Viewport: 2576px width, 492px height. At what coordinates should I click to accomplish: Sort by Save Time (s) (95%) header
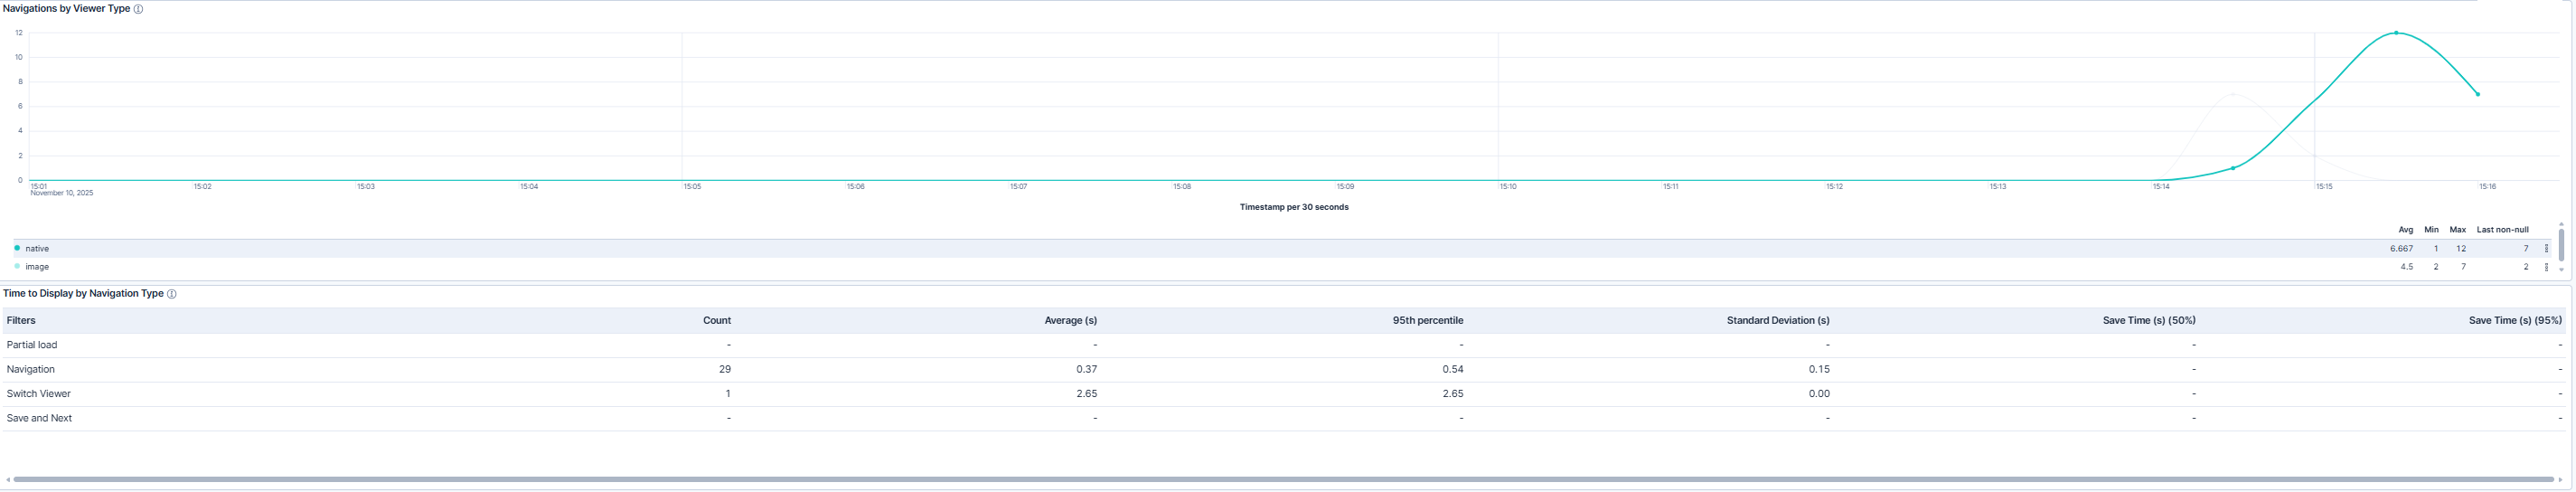pos(2515,321)
